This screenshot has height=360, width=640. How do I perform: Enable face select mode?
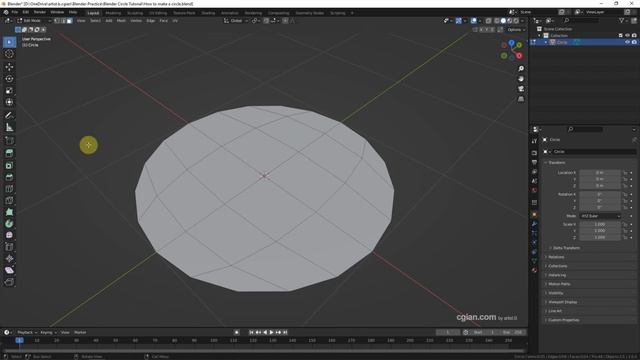[69, 20]
